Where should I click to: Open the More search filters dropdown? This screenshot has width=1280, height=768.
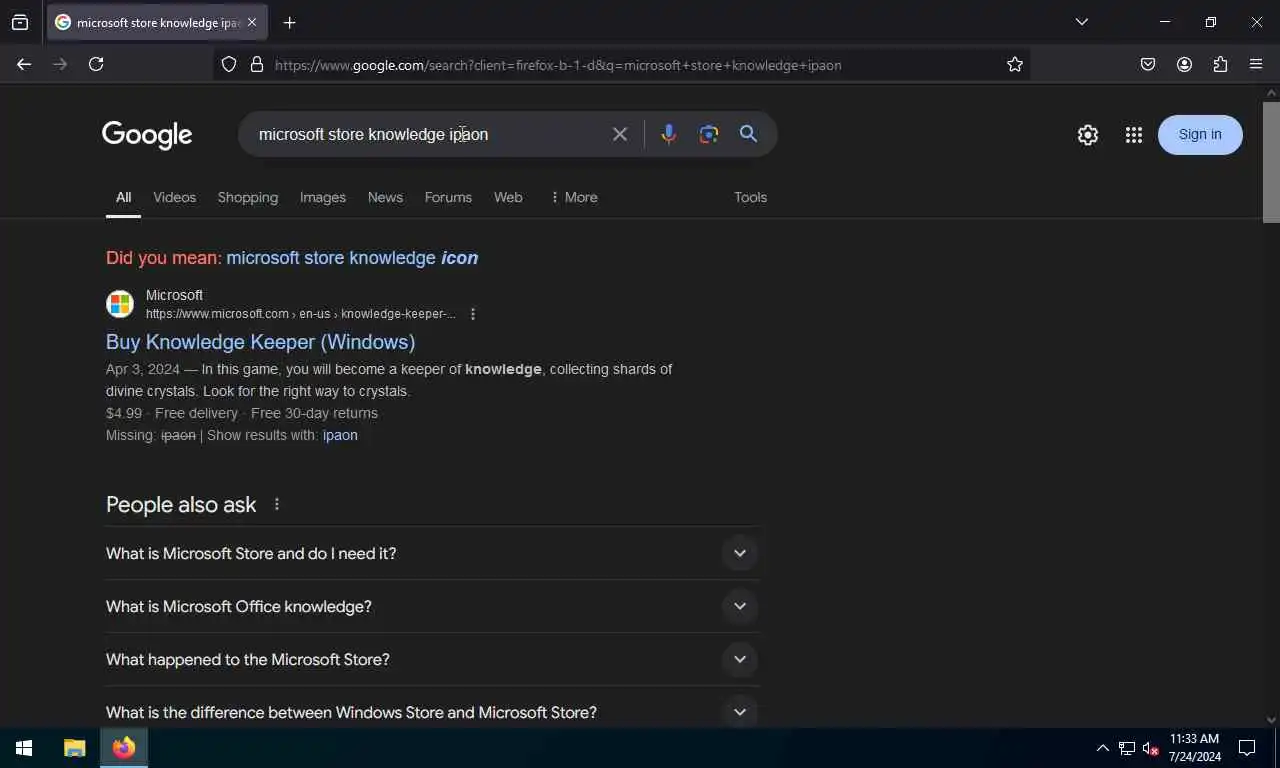[x=574, y=197]
